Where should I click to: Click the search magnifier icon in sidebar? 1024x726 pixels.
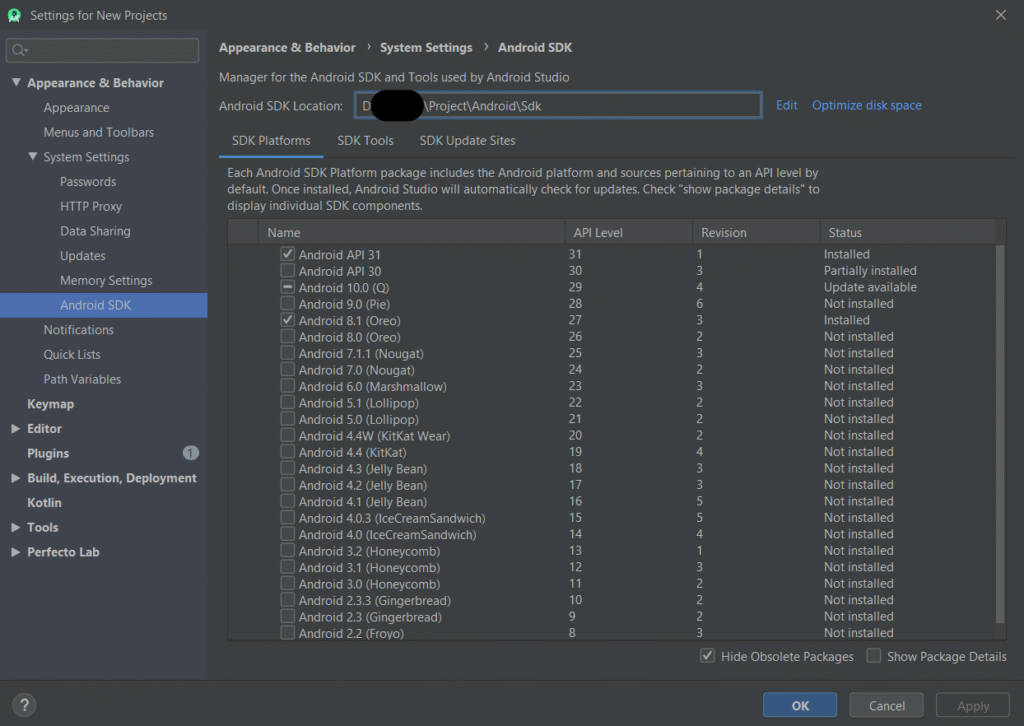point(19,50)
